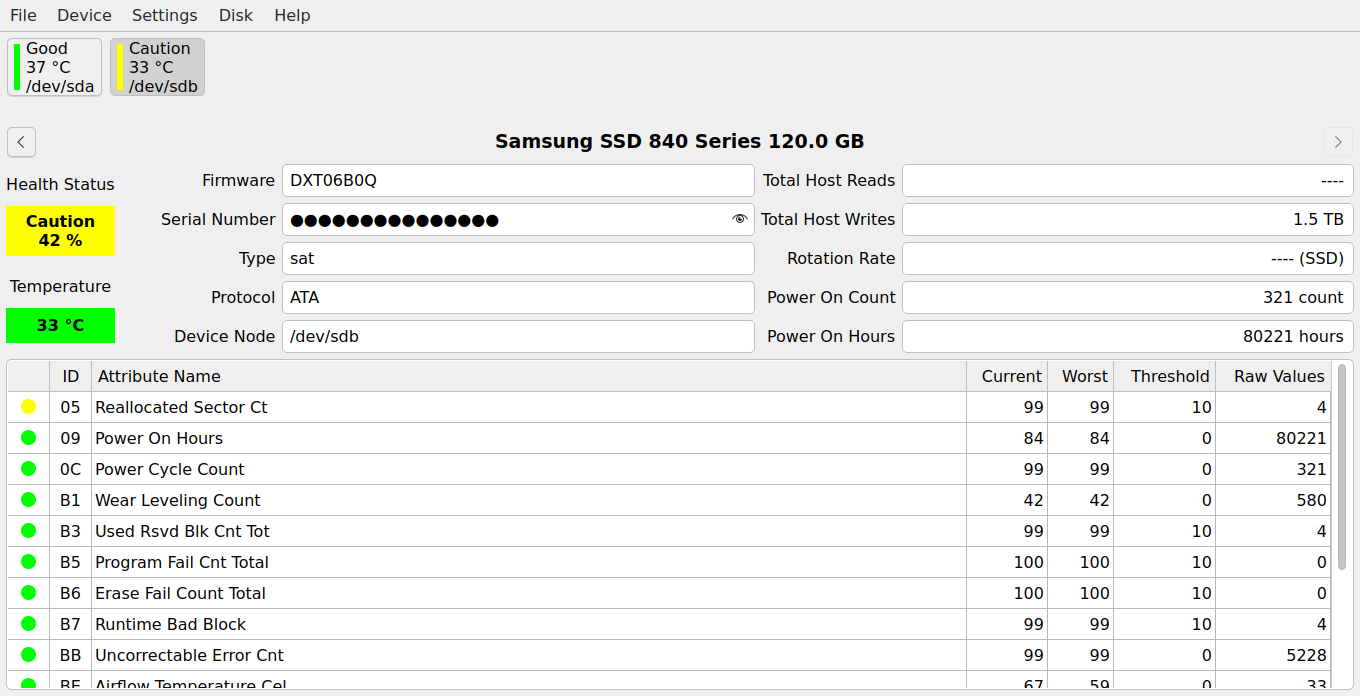Click the Device Node field showing /dev/sdb
This screenshot has width=1360, height=696.
[518, 336]
